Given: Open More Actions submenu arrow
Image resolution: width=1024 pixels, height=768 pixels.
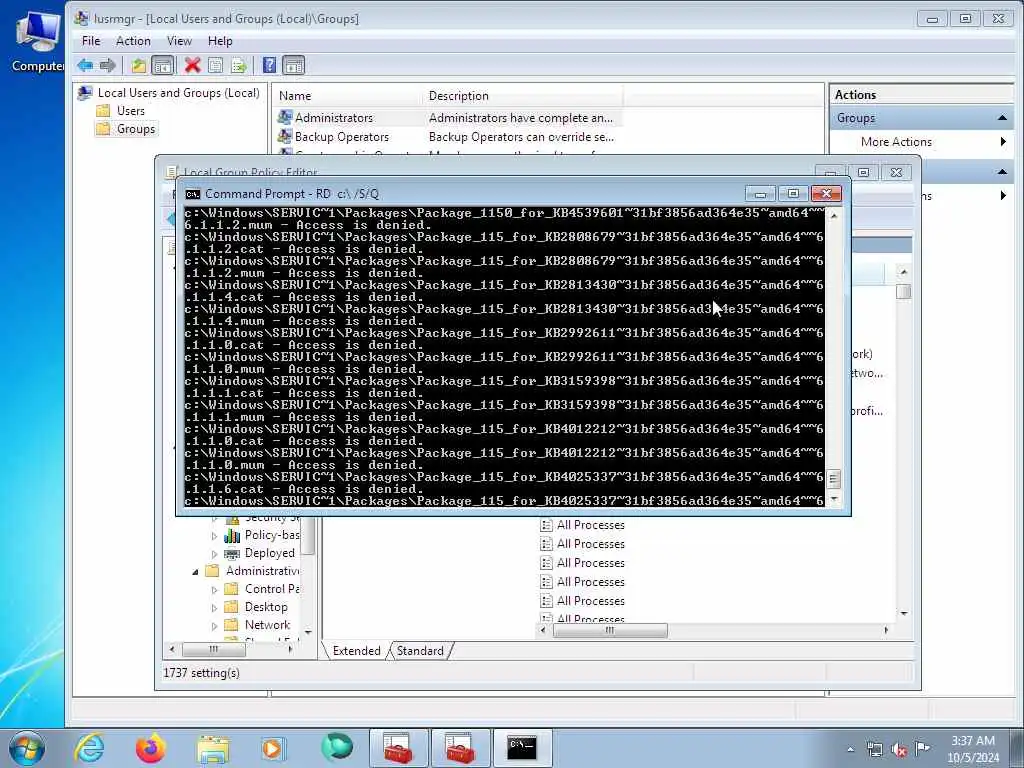Looking at the screenshot, I should click(1003, 142).
